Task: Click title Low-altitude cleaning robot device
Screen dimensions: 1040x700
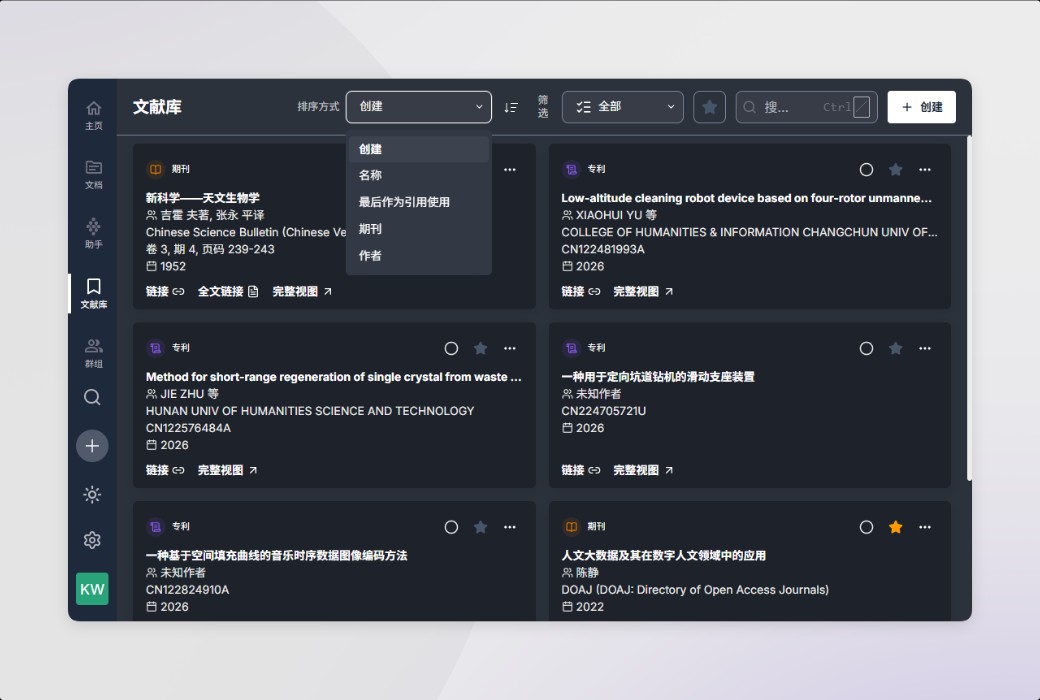Action: point(746,198)
